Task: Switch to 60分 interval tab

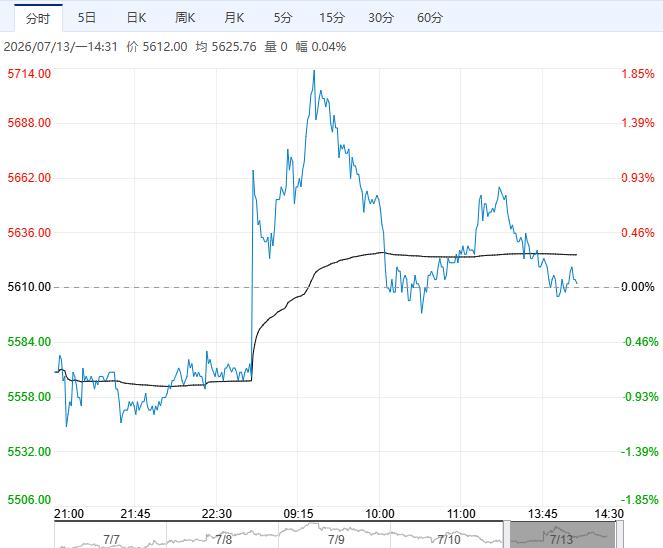Action: (430, 18)
